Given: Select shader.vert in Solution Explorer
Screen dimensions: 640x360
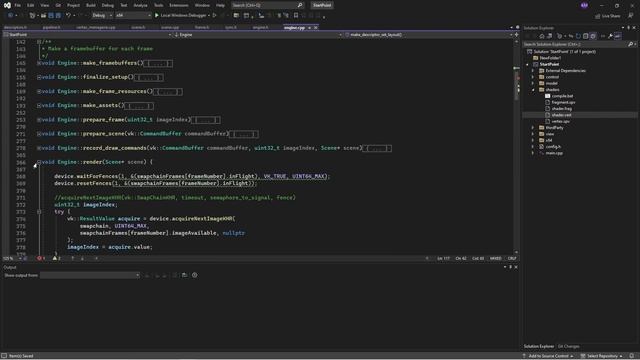Looking at the screenshot, I should (561, 115).
